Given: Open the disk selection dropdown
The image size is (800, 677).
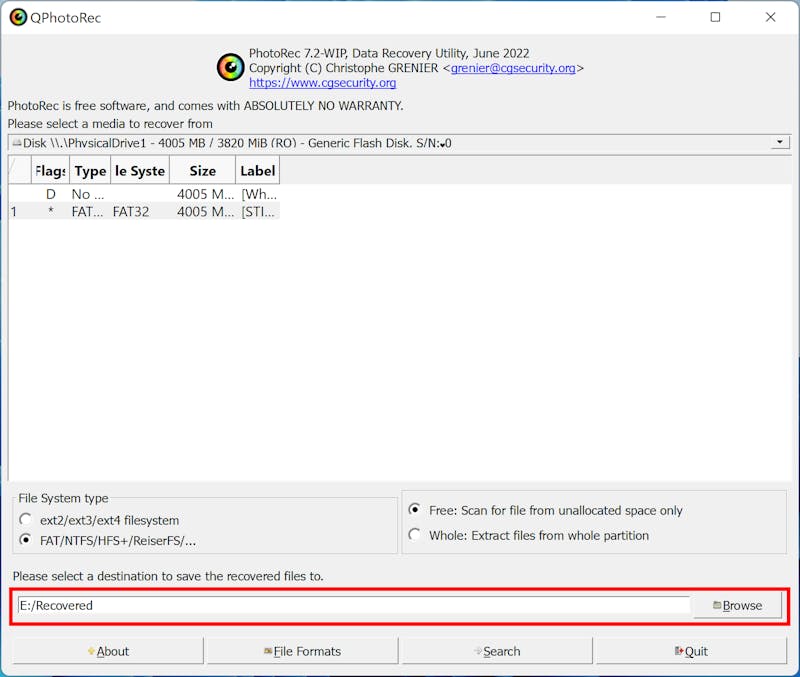Looking at the screenshot, I should 399,143.
